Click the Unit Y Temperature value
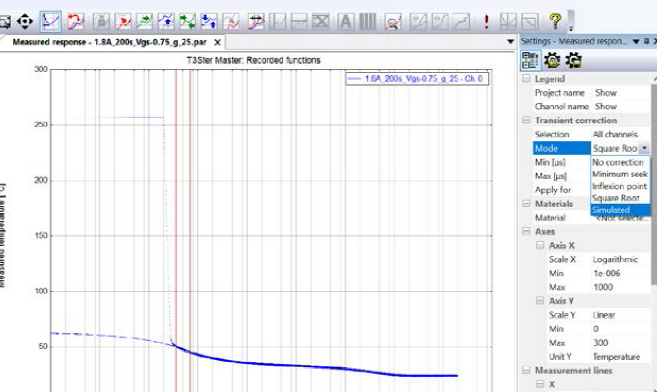The height and width of the screenshot is (392, 657). 616,357
